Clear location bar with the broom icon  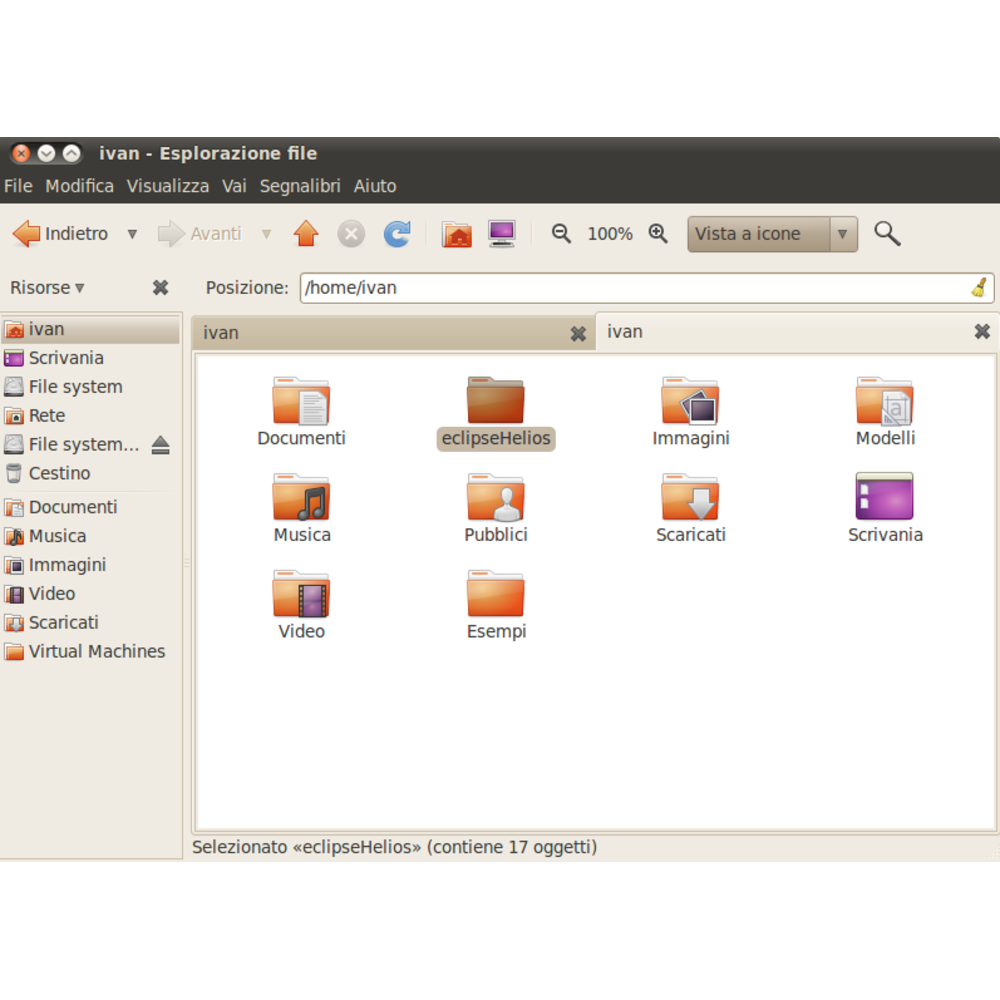(x=979, y=288)
